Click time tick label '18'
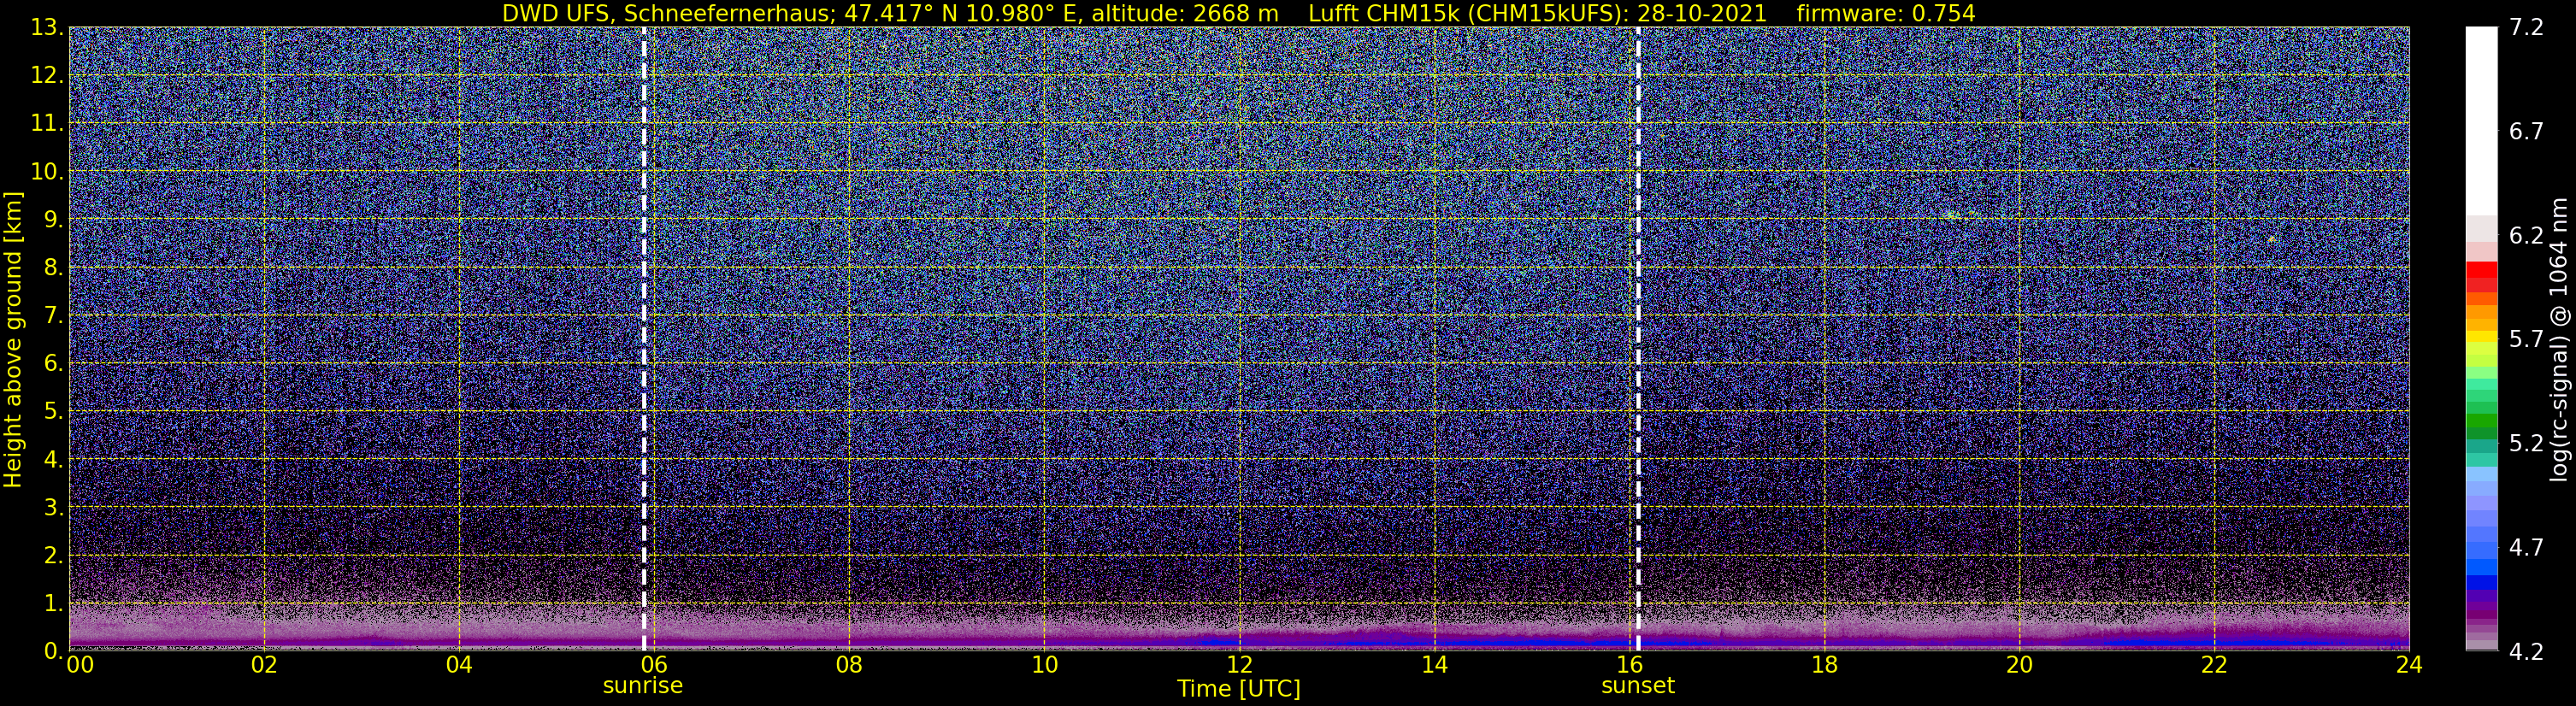 [x=1824, y=664]
